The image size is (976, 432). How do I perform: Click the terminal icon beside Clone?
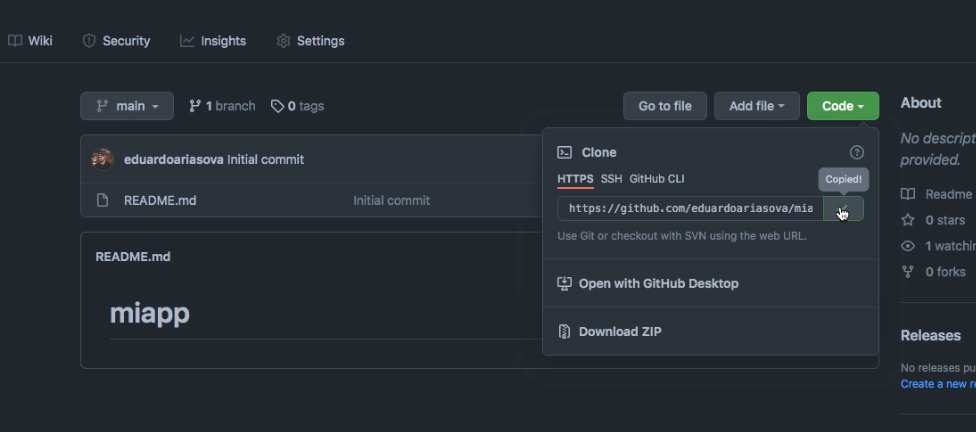tap(565, 153)
